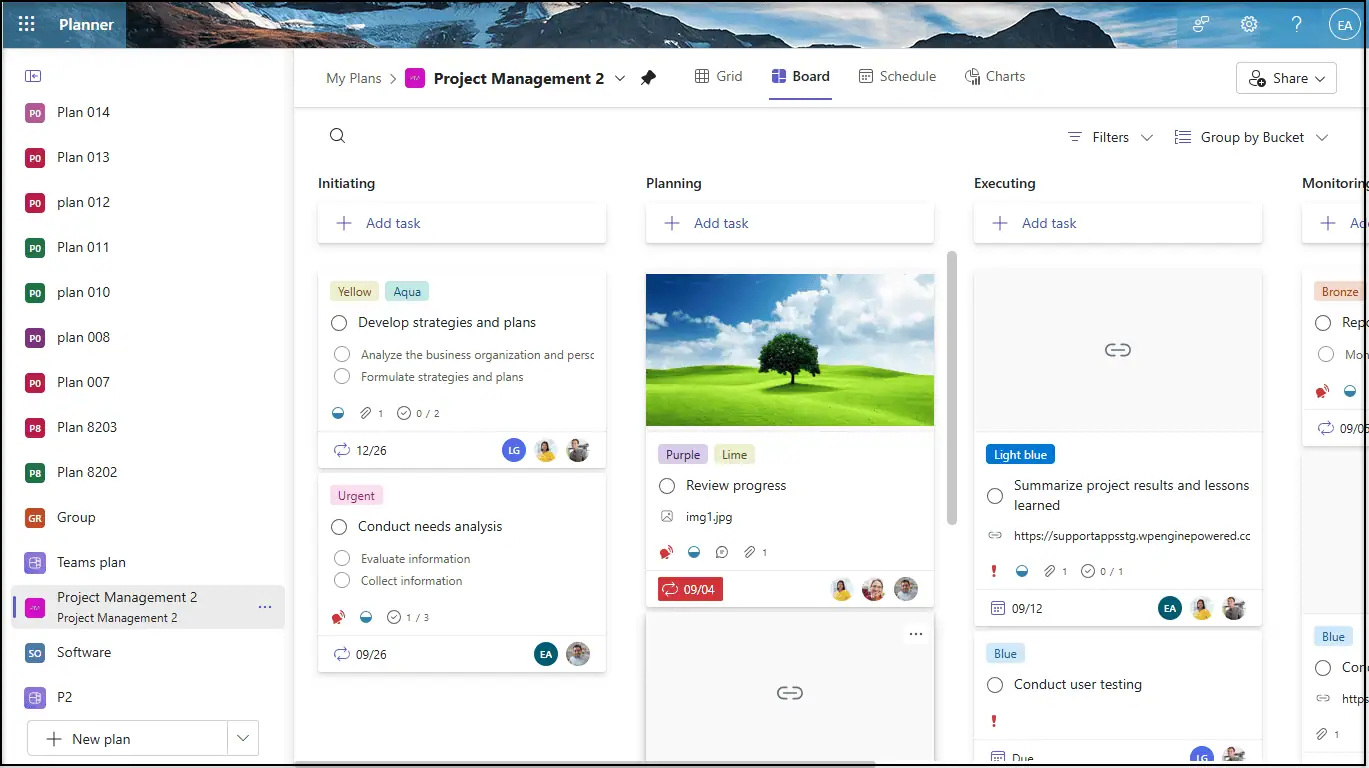Mark Review progress task complete
1369x768 pixels.
click(x=667, y=486)
